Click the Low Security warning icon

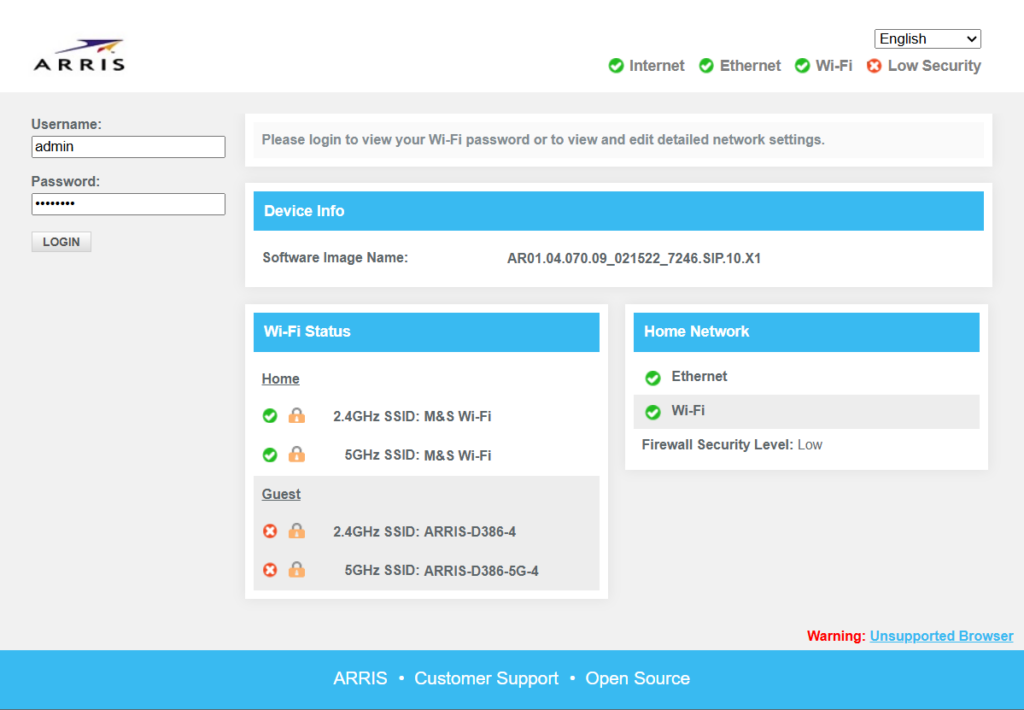pos(874,66)
